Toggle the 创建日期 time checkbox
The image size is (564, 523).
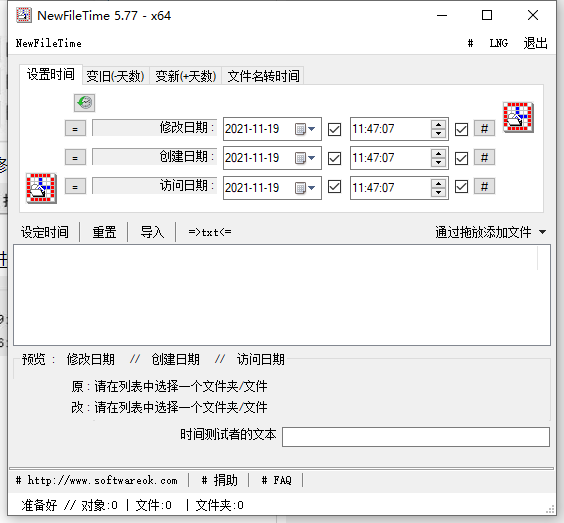coord(461,158)
